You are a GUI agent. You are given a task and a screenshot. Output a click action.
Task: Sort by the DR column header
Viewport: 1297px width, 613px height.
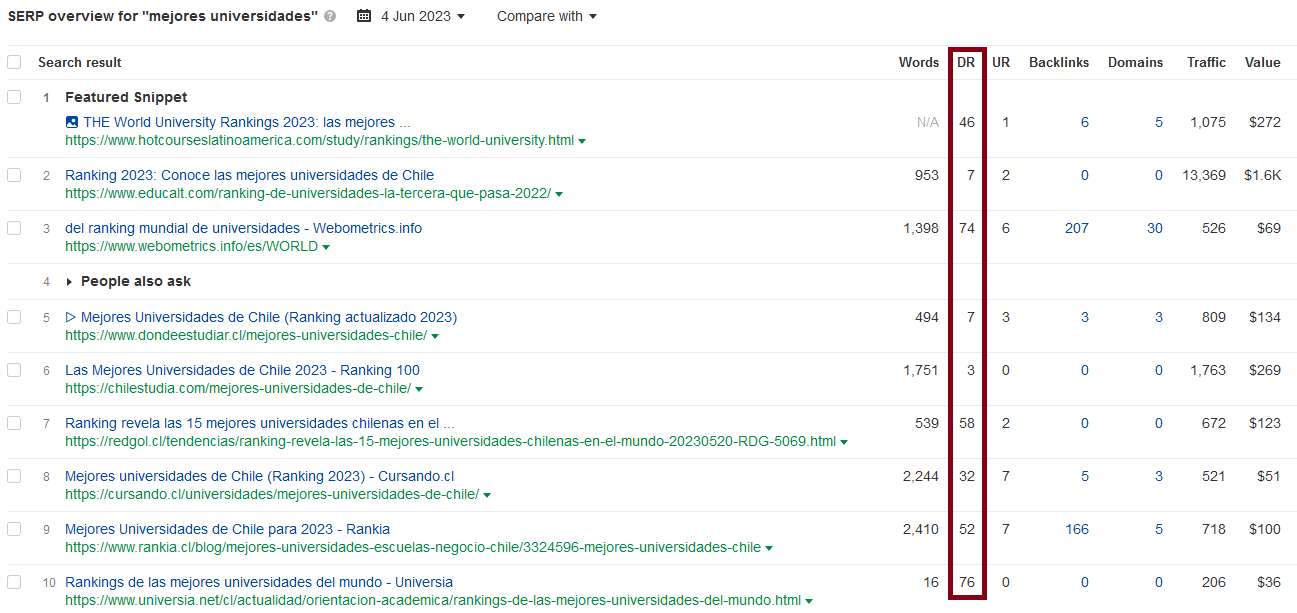coord(966,62)
